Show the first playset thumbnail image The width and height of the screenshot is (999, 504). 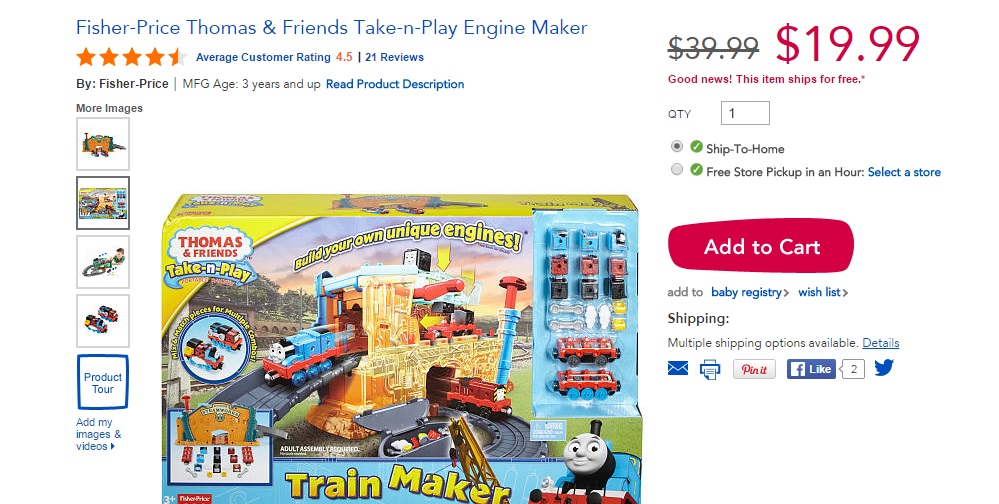tap(103, 144)
